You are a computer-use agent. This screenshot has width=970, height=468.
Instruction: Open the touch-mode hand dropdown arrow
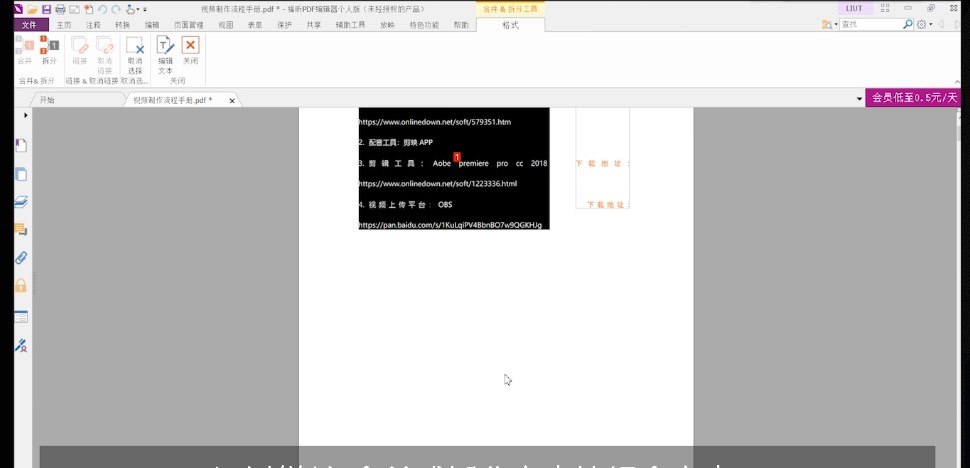tap(138, 9)
